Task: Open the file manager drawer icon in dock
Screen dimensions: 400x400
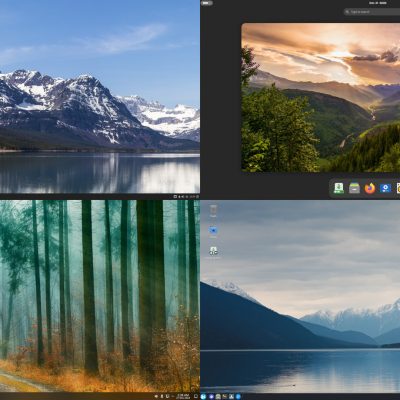Action: [354, 188]
